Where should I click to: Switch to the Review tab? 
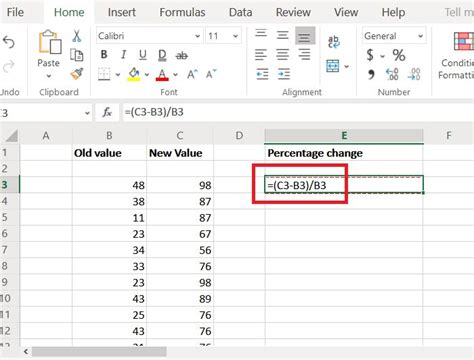point(293,12)
